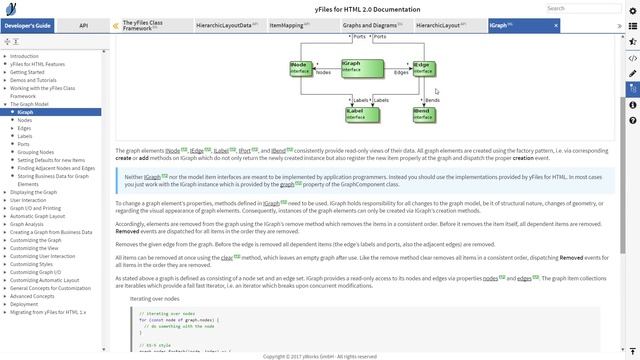Open the list view sidebar icon

tap(633, 26)
